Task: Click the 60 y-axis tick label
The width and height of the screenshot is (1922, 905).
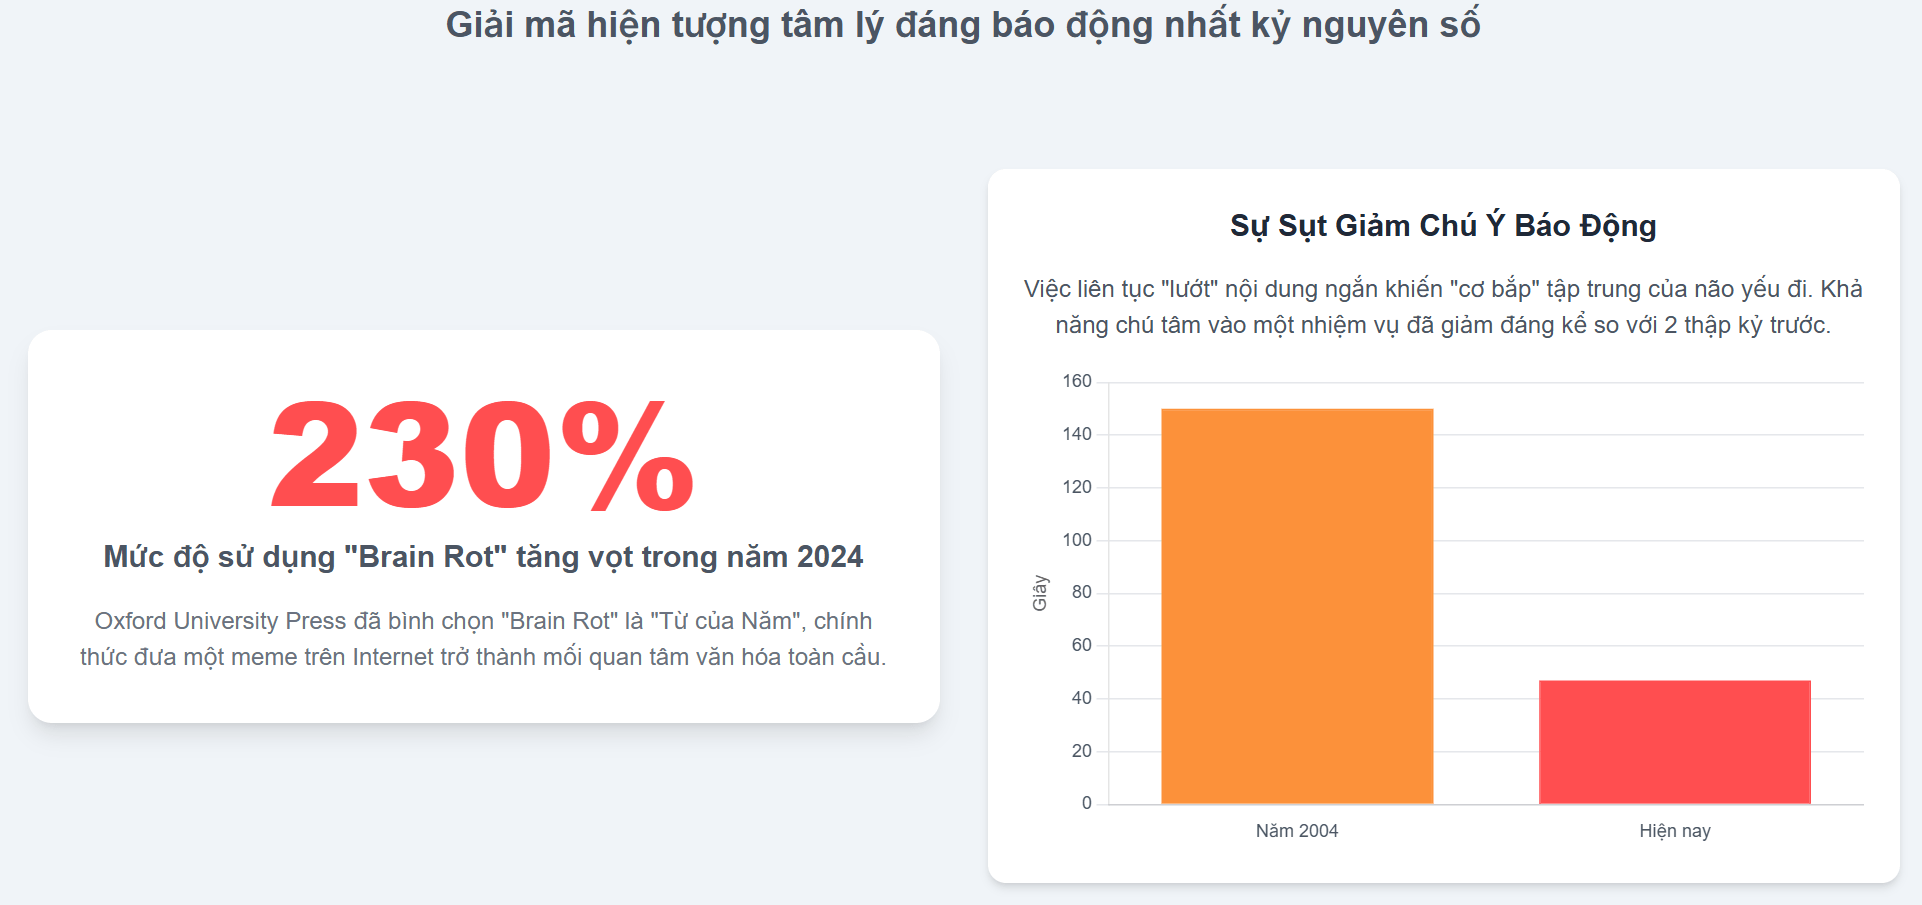Action: (x=1082, y=645)
